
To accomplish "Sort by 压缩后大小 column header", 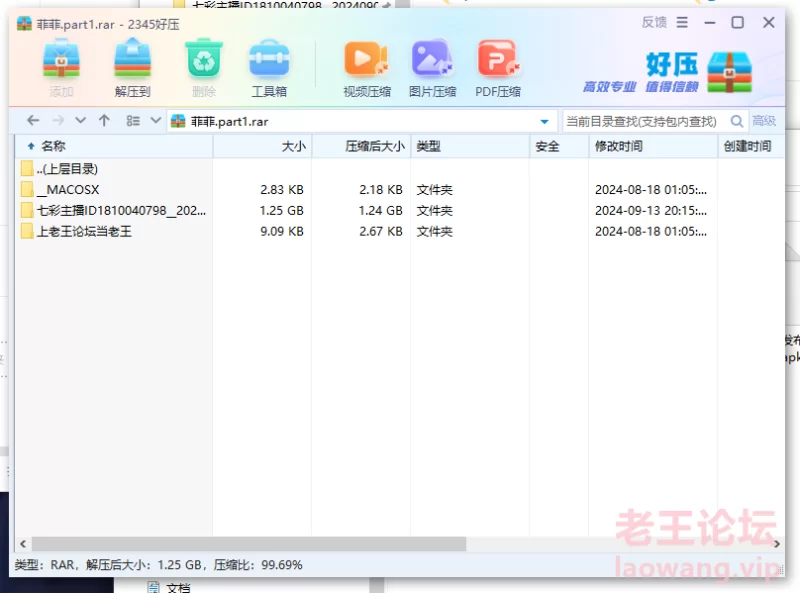I will (361, 146).
